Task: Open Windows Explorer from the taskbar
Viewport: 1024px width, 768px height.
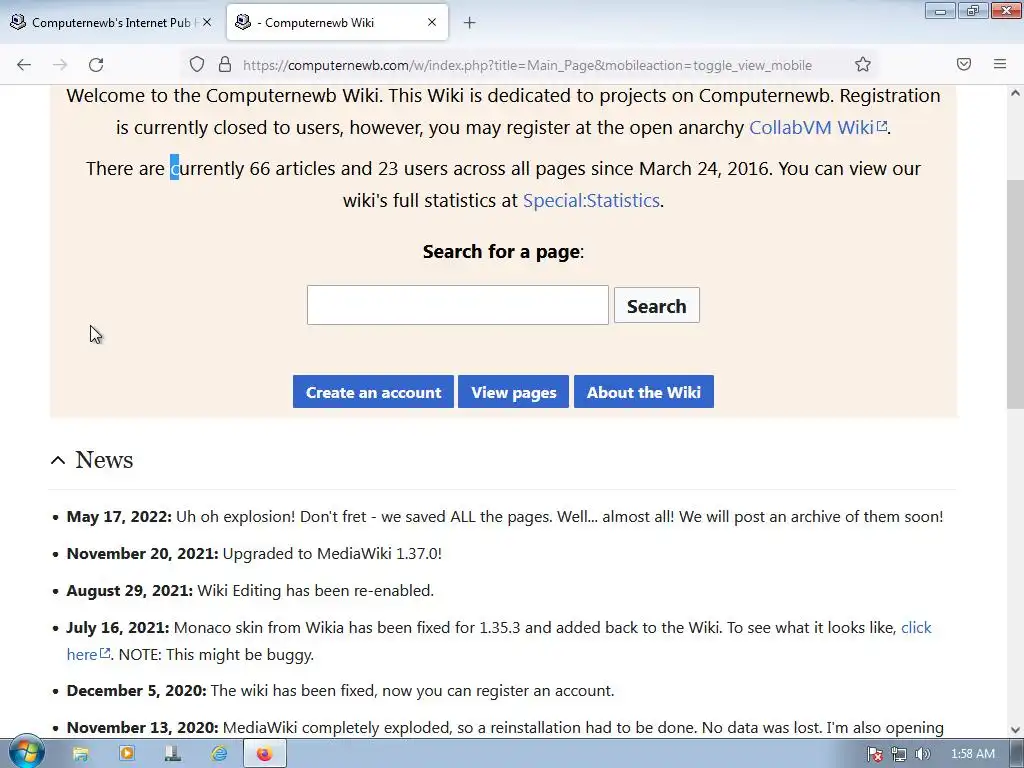Action: [80, 754]
